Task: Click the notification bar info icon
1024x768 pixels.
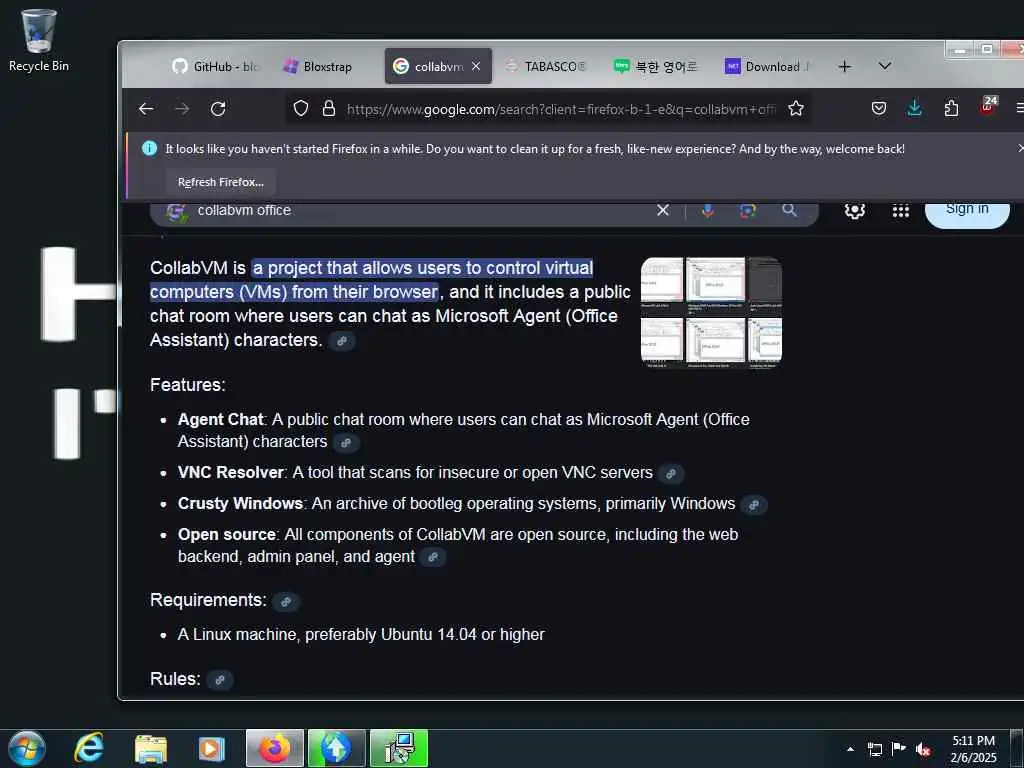Action: (x=150, y=149)
